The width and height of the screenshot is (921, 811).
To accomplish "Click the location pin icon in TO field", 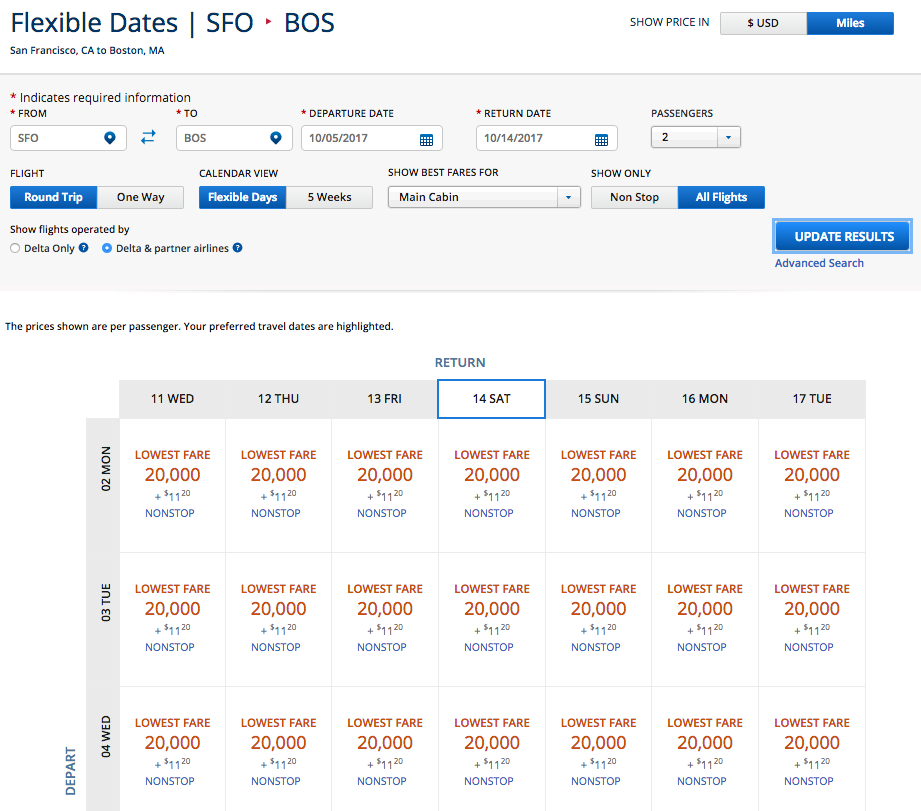I will [x=276, y=138].
